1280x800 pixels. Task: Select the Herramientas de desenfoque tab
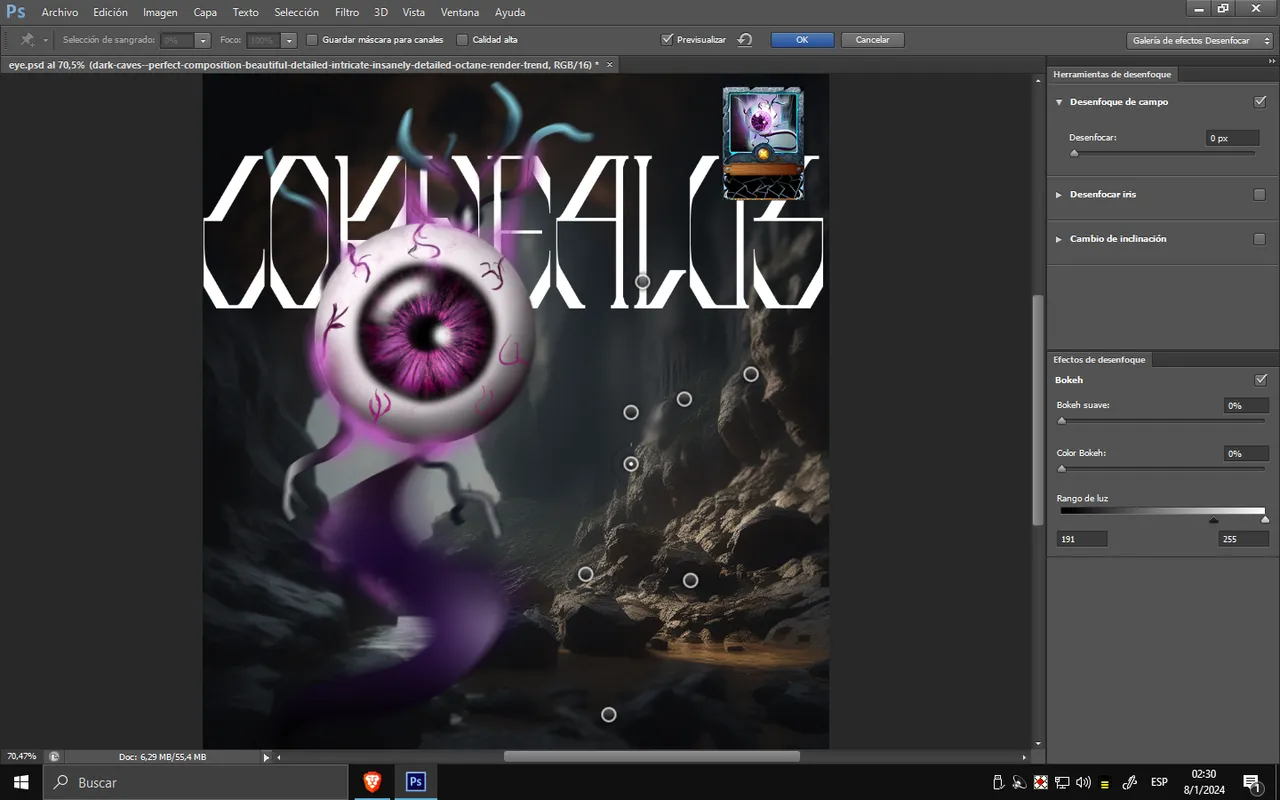(x=1112, y=74)
